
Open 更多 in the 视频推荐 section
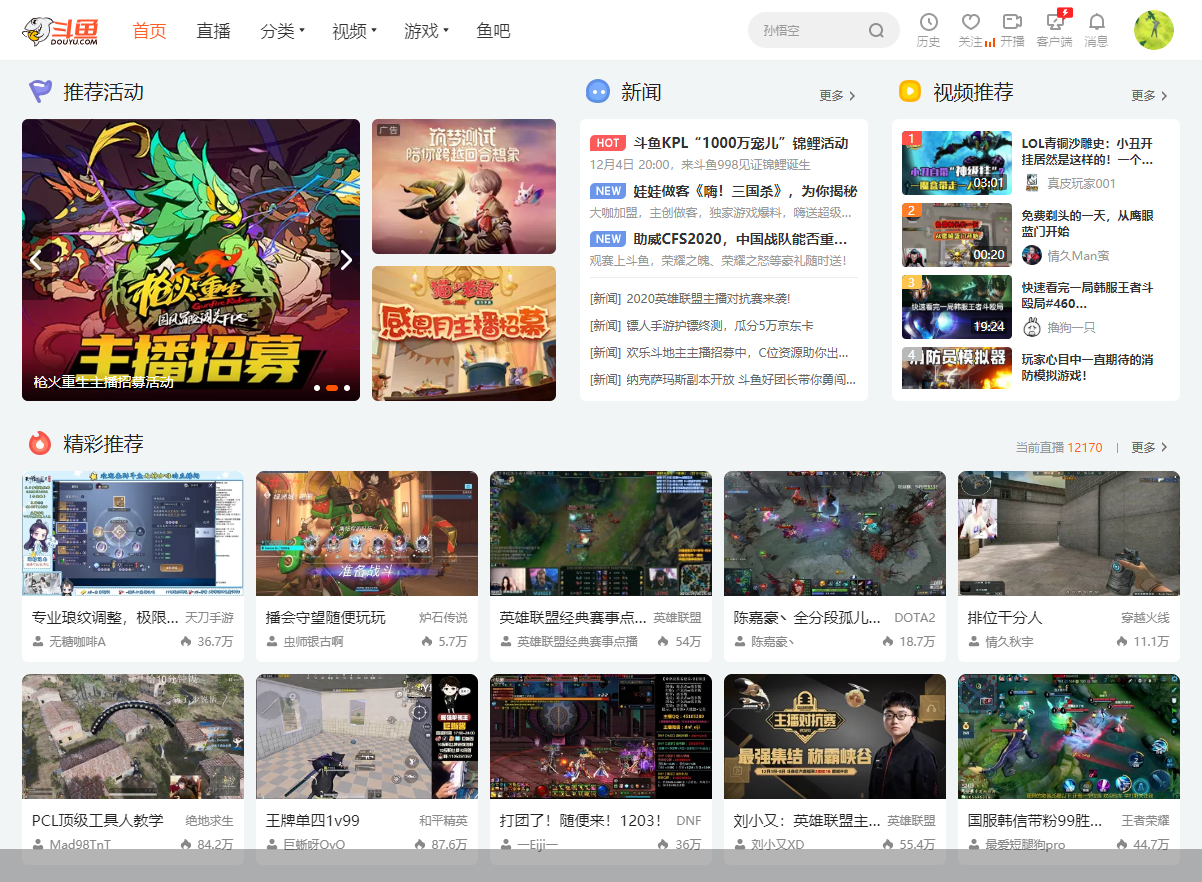click(1149, 96)
